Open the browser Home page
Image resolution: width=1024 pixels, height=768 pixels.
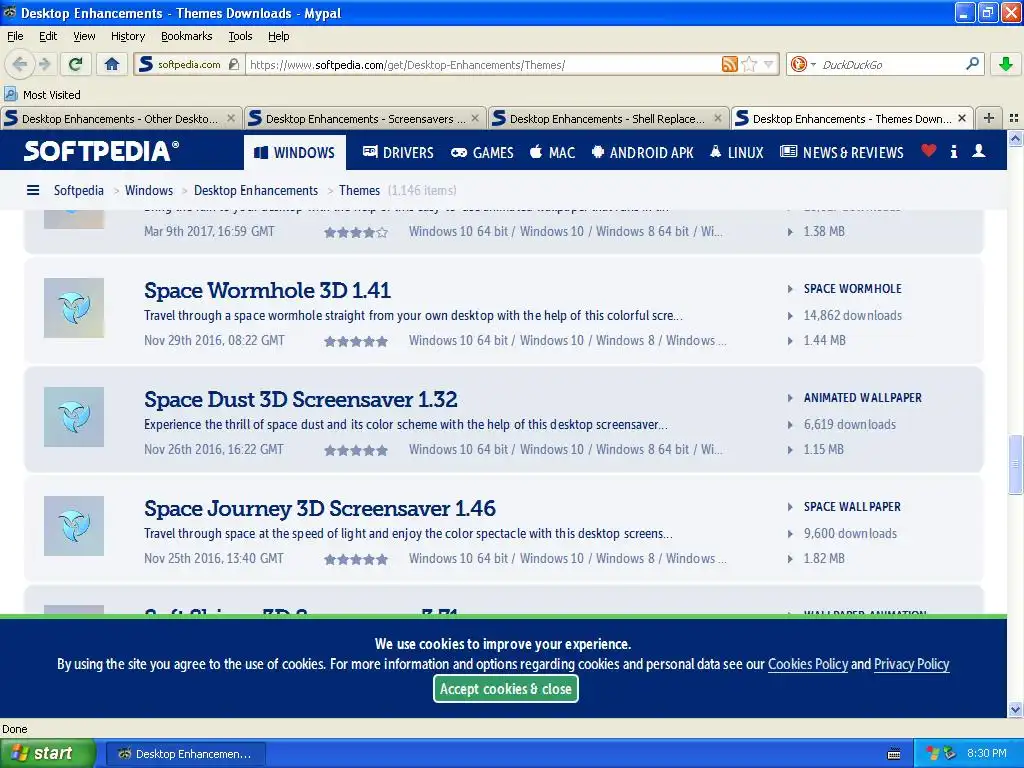pyautogui.click(x=112, y=64)
